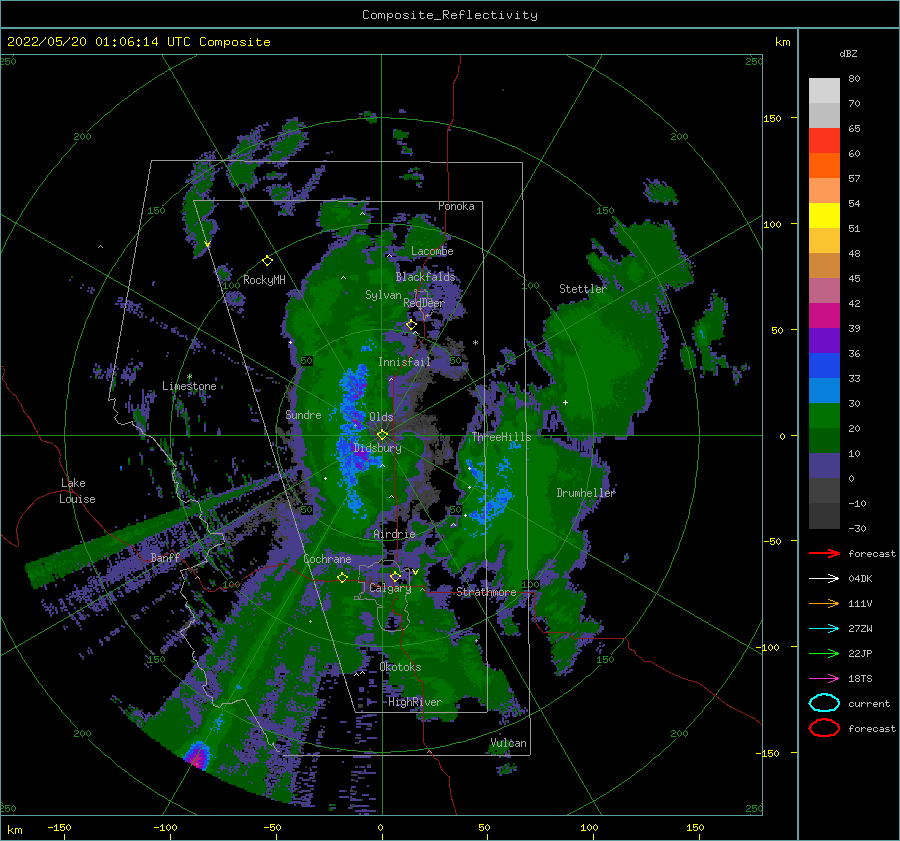Click the magenta 18TS arrow icon

click(x=824, y=679)
